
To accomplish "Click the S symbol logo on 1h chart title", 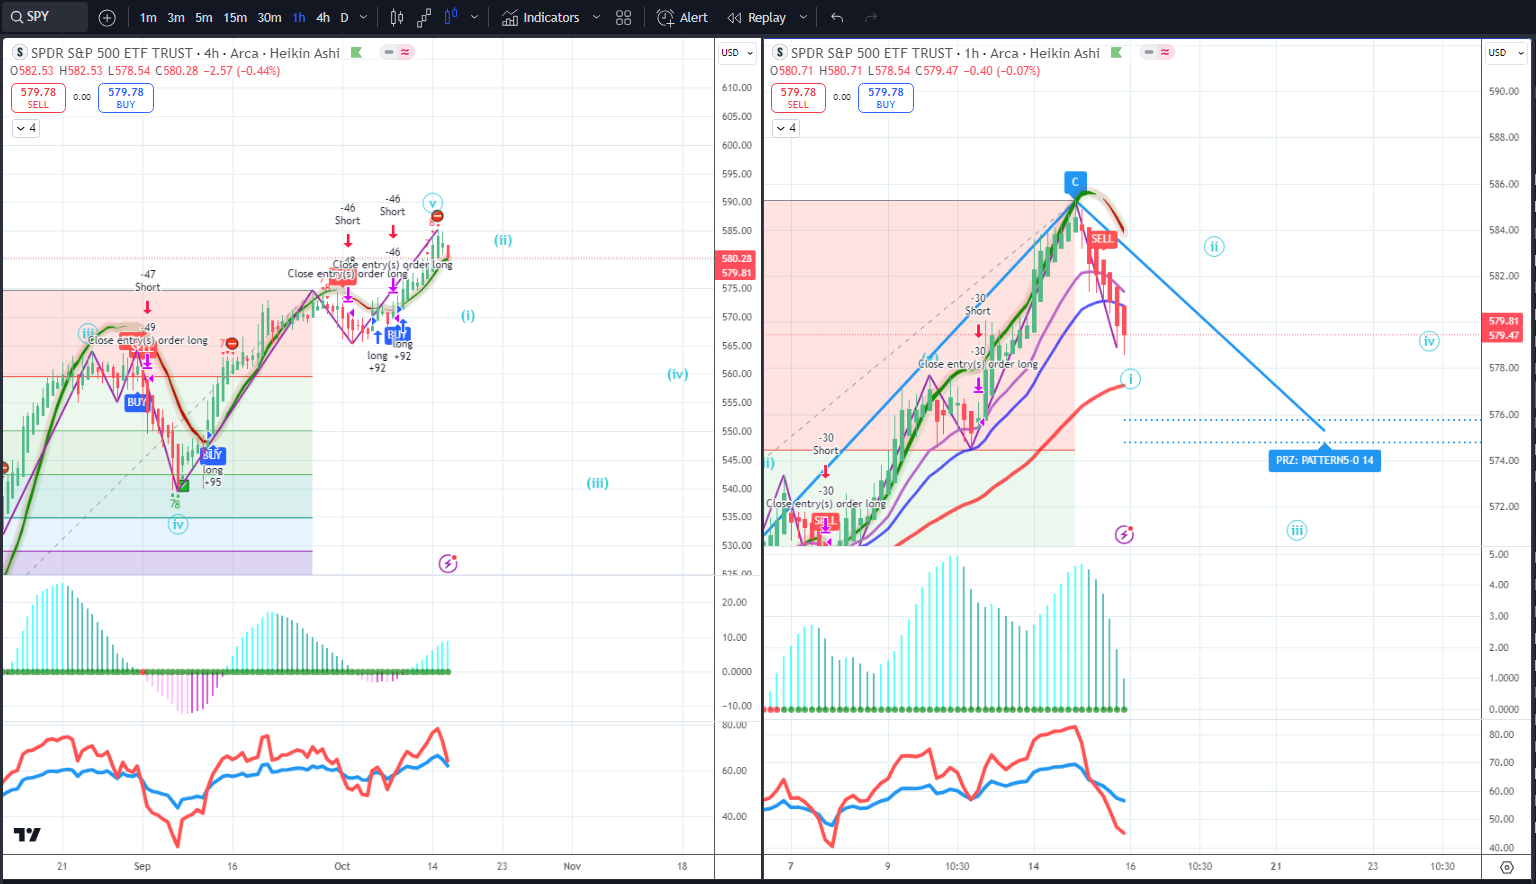I will [x=779, y=53].
